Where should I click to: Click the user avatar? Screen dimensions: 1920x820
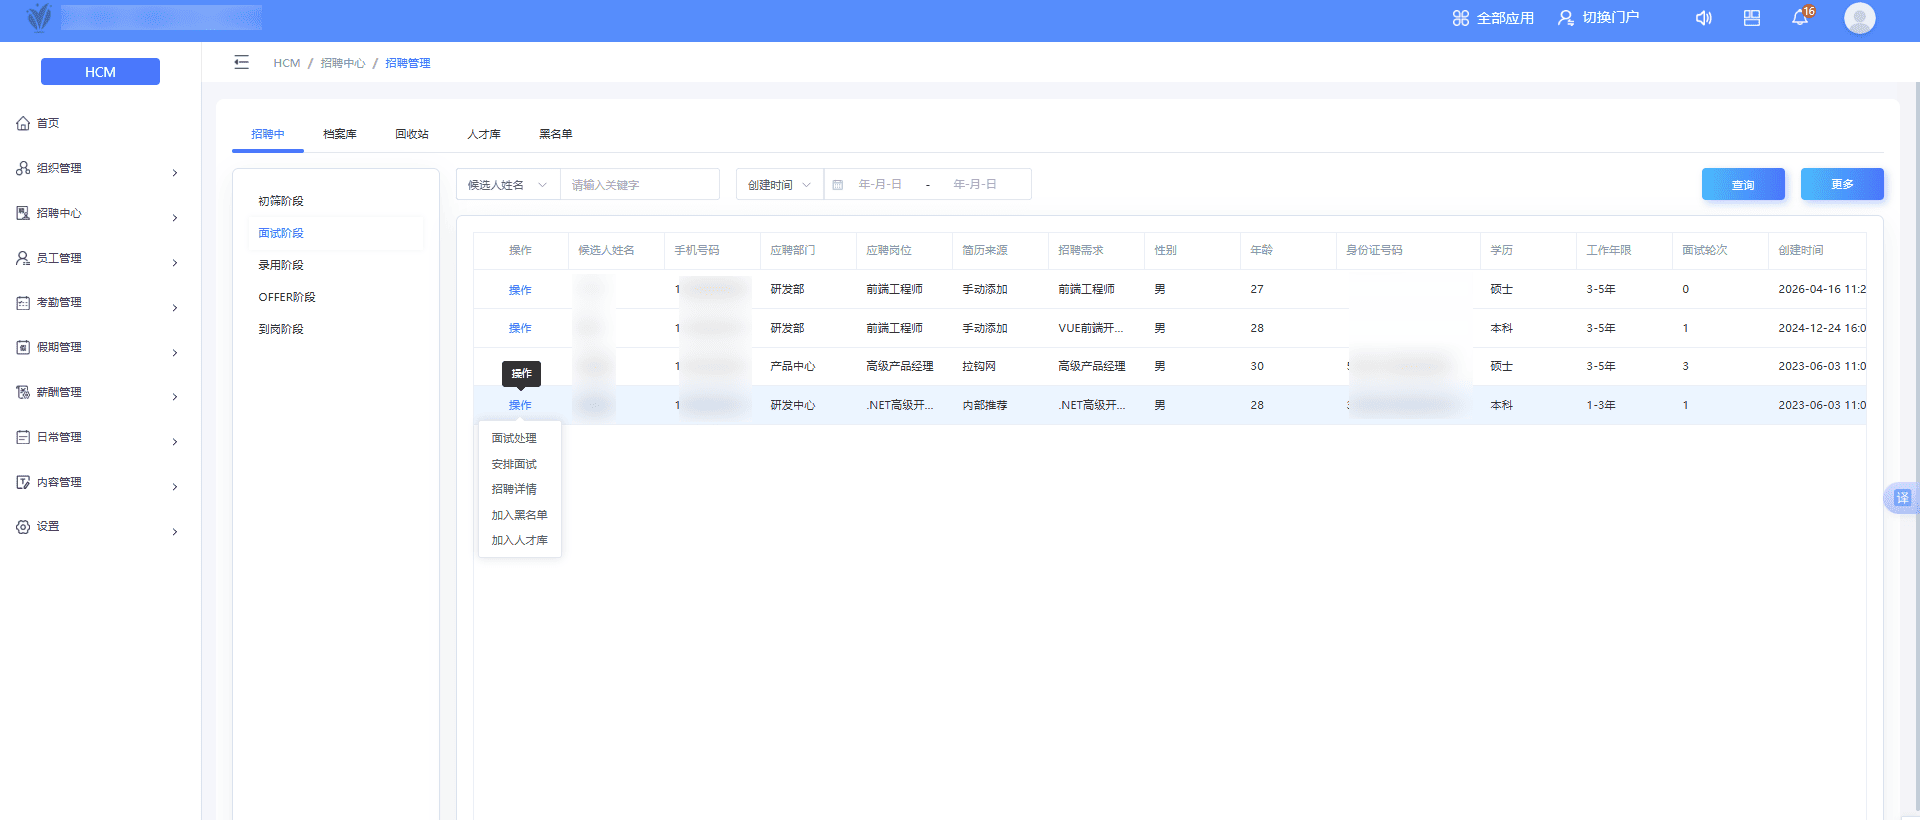pyautogui.click(x=1859, y=18)
